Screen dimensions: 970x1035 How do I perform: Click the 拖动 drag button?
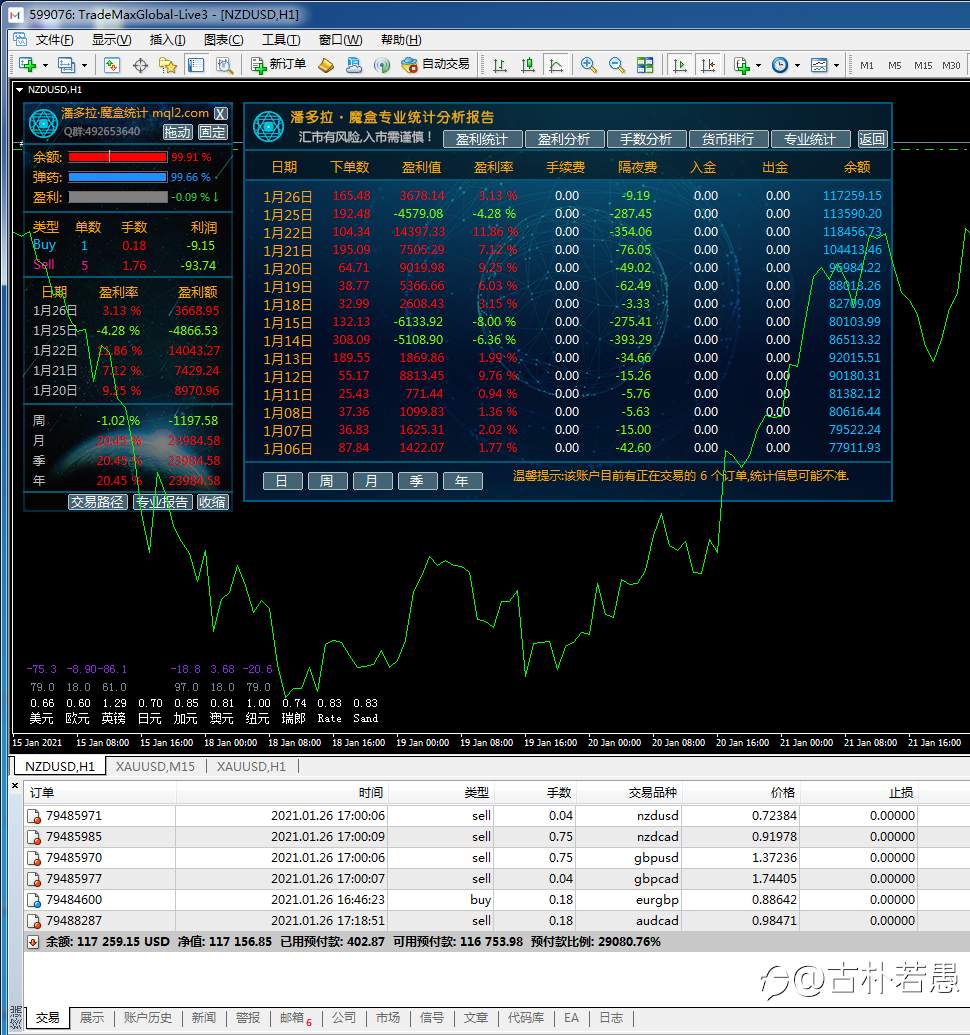pyautogui.click(x=178, y=132)
